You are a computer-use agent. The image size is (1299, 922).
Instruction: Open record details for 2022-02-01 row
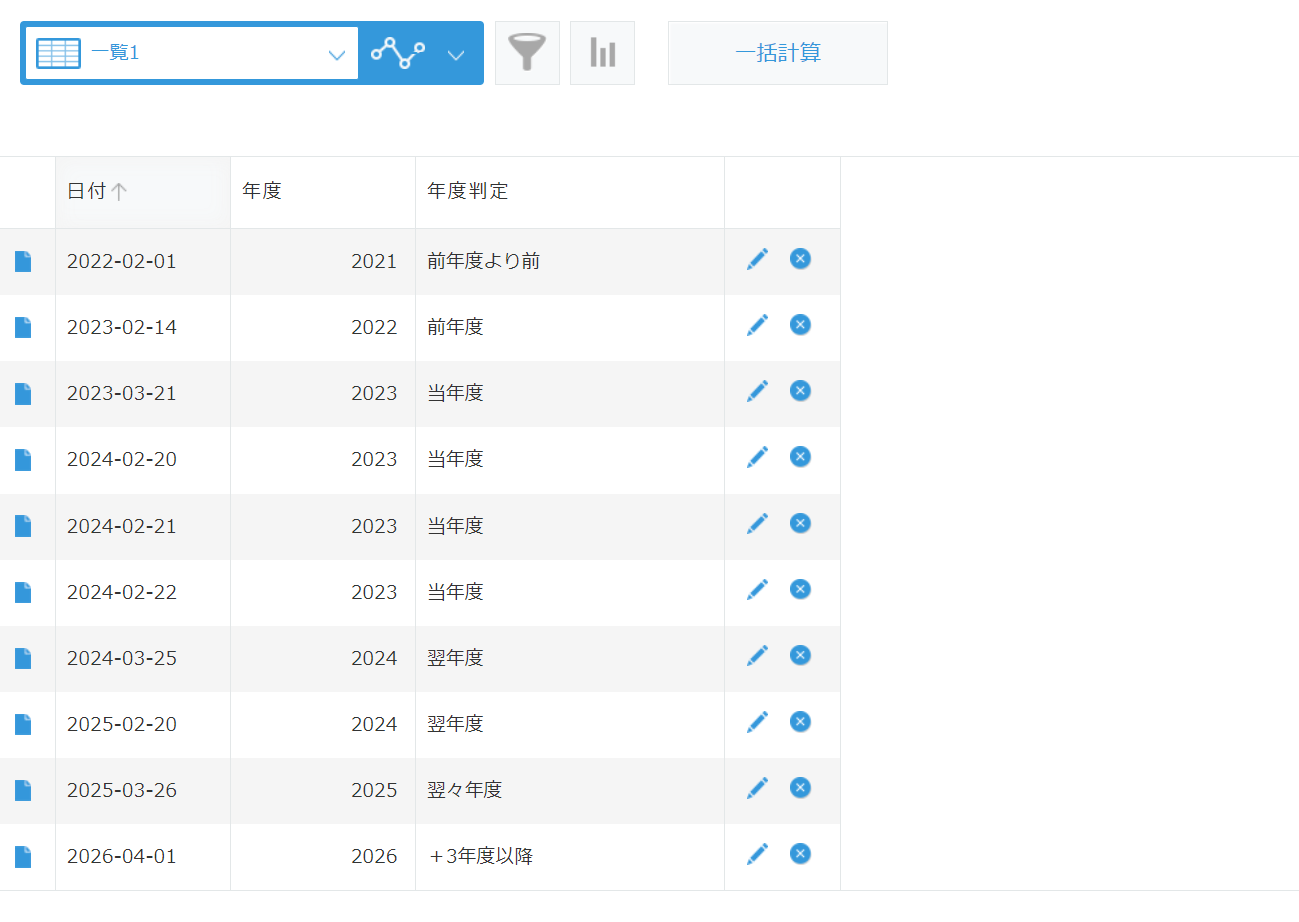coord(23,262)
